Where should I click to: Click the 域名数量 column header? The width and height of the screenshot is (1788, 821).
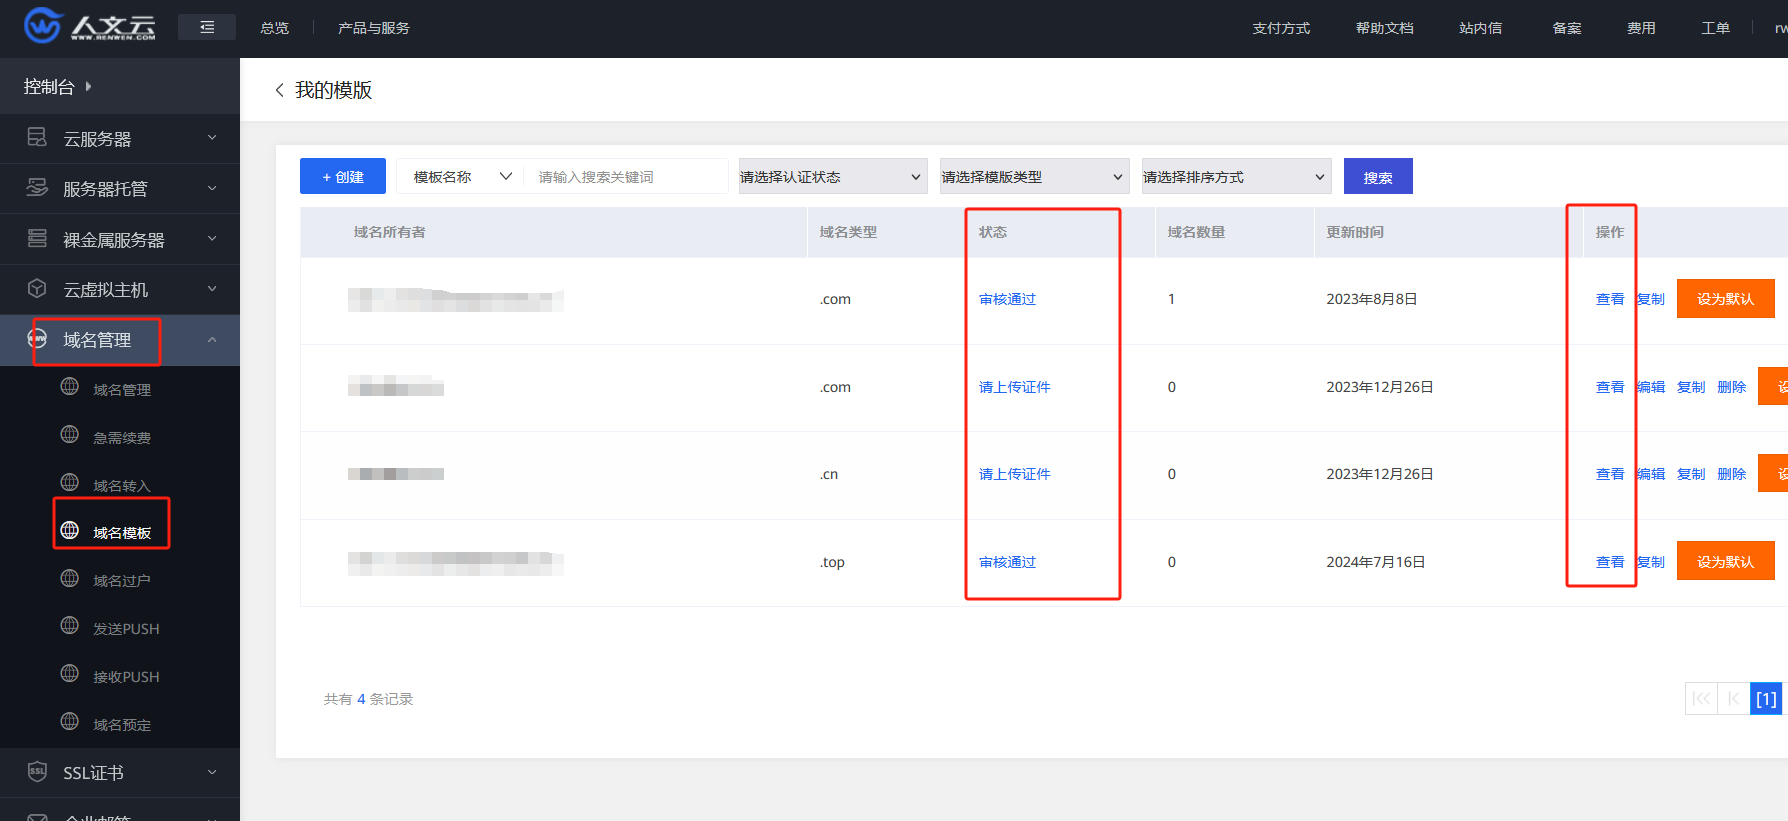1197,232
